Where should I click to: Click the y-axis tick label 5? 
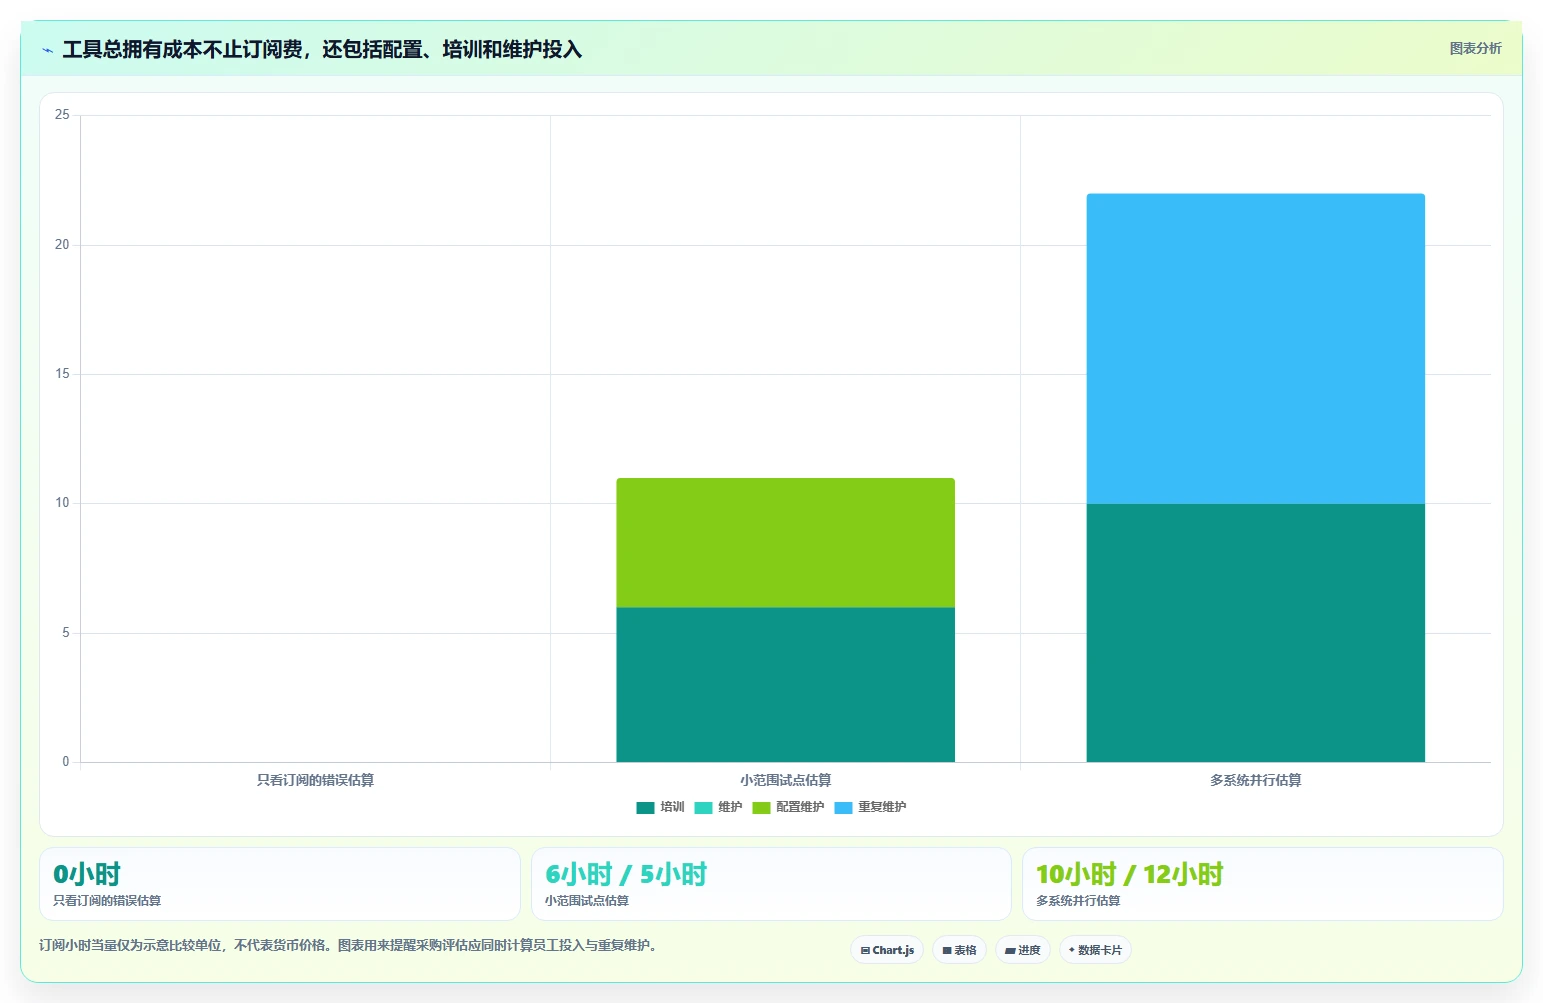pos(66,633)
